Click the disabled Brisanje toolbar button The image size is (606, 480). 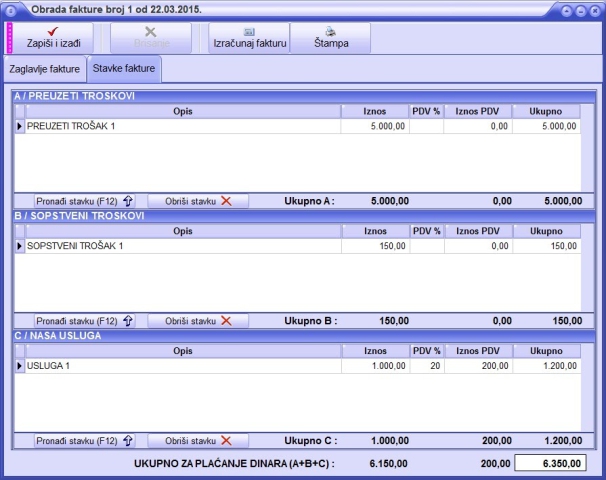pos(150,37)
